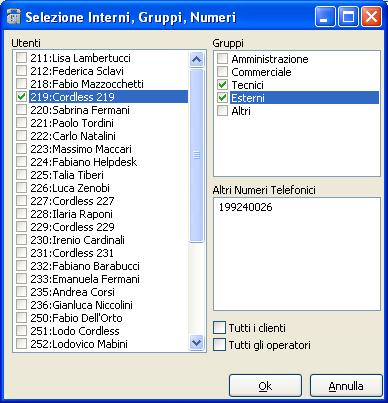Click the scroll down arrow in Utenti list
The height and width of the screenshot is (403, 388).
point(197,342)
